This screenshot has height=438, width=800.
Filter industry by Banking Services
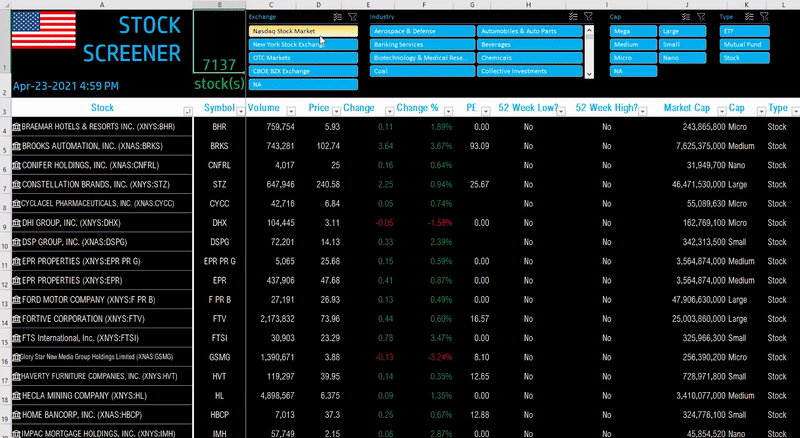click(x=422, y=44)
